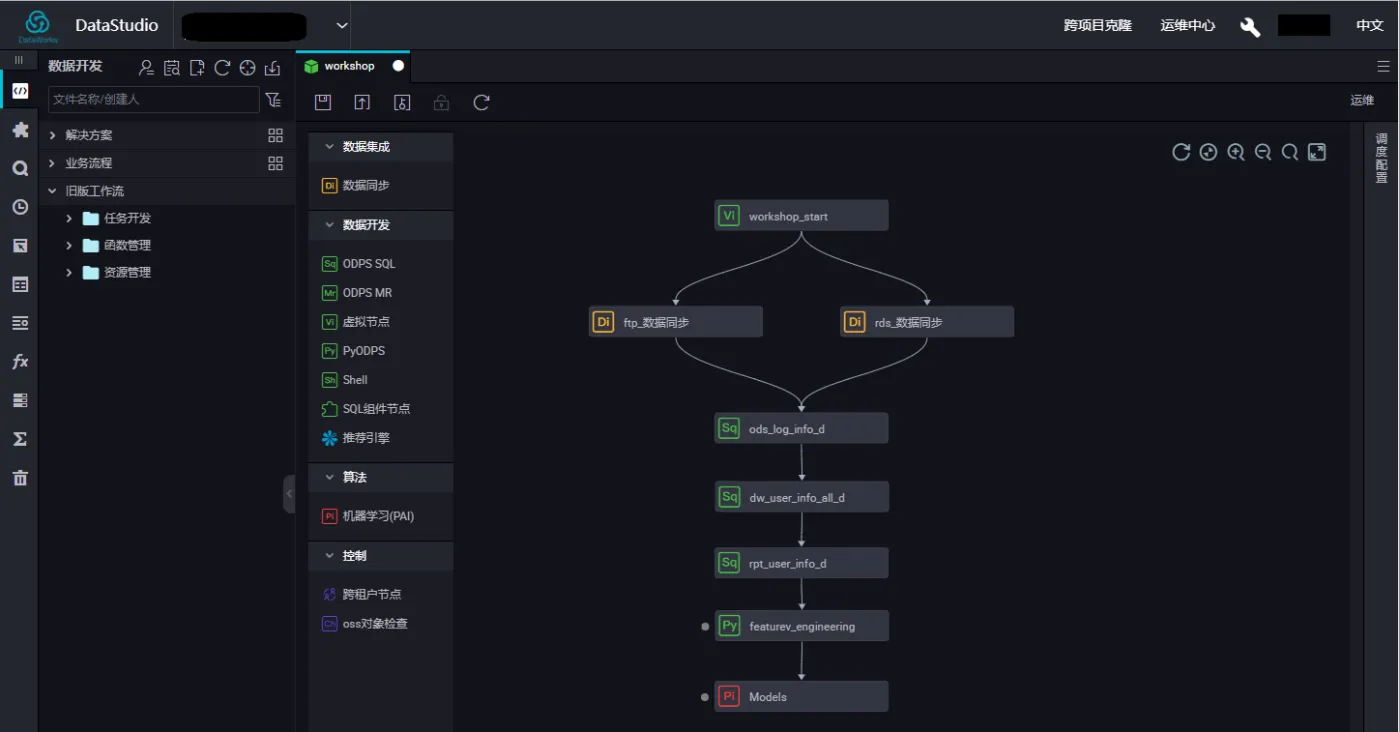Expand the 任务开发 folder
The height and width of the screenshot is (732, 1400).
click(69, 218)
